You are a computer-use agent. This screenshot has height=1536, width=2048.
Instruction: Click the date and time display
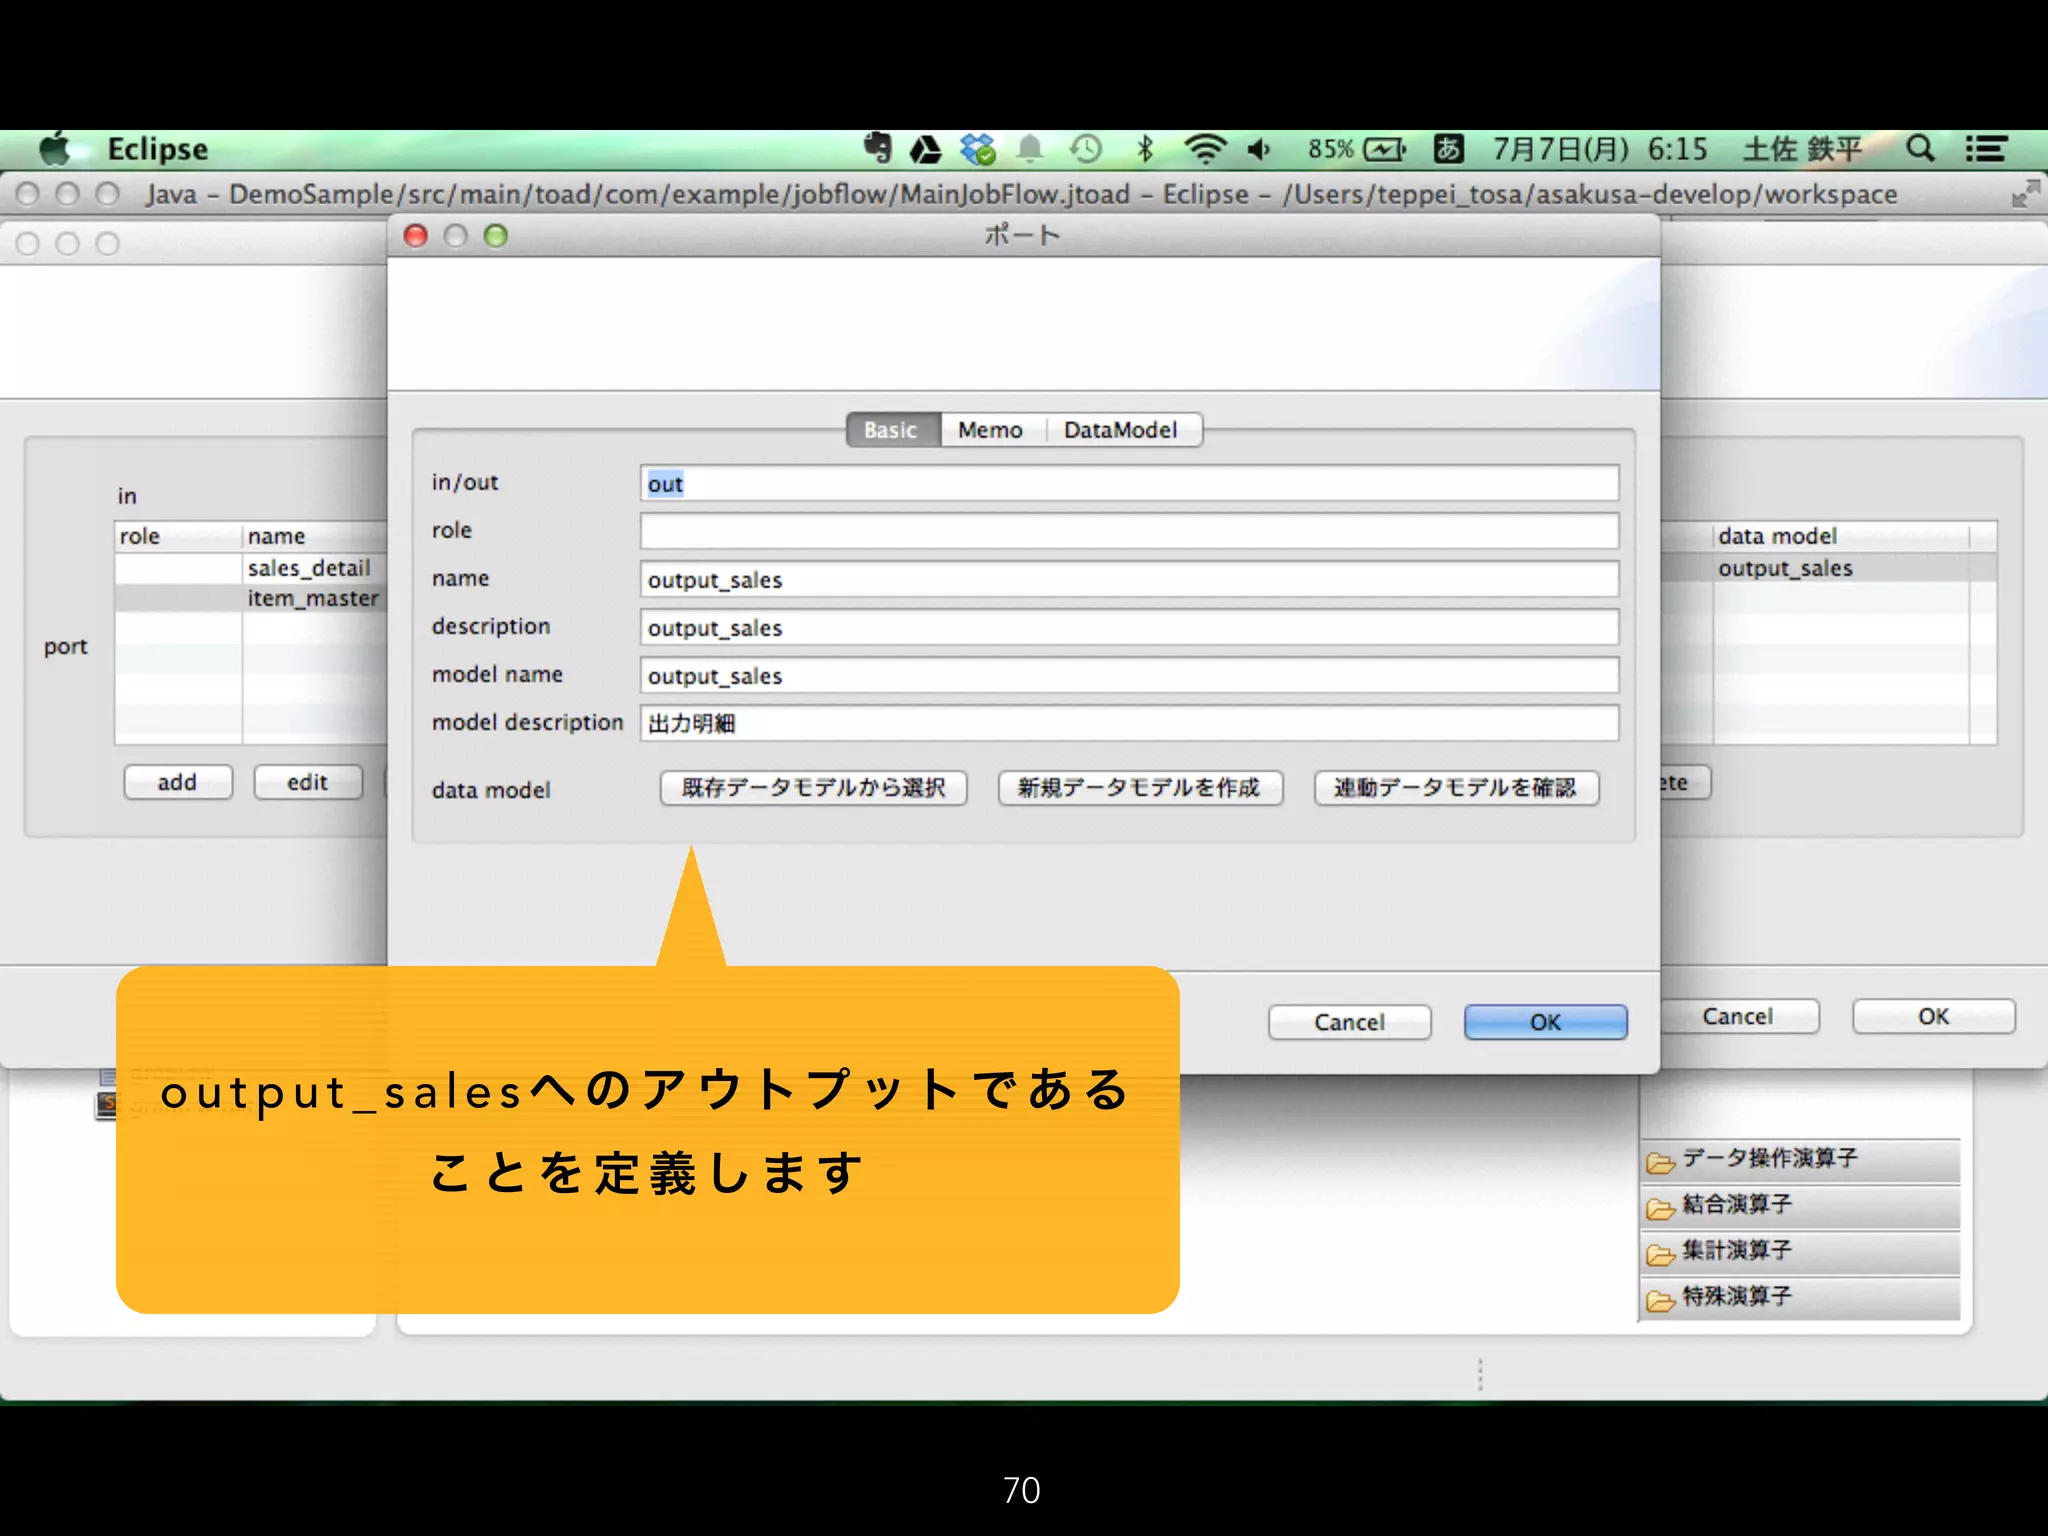1600,150
